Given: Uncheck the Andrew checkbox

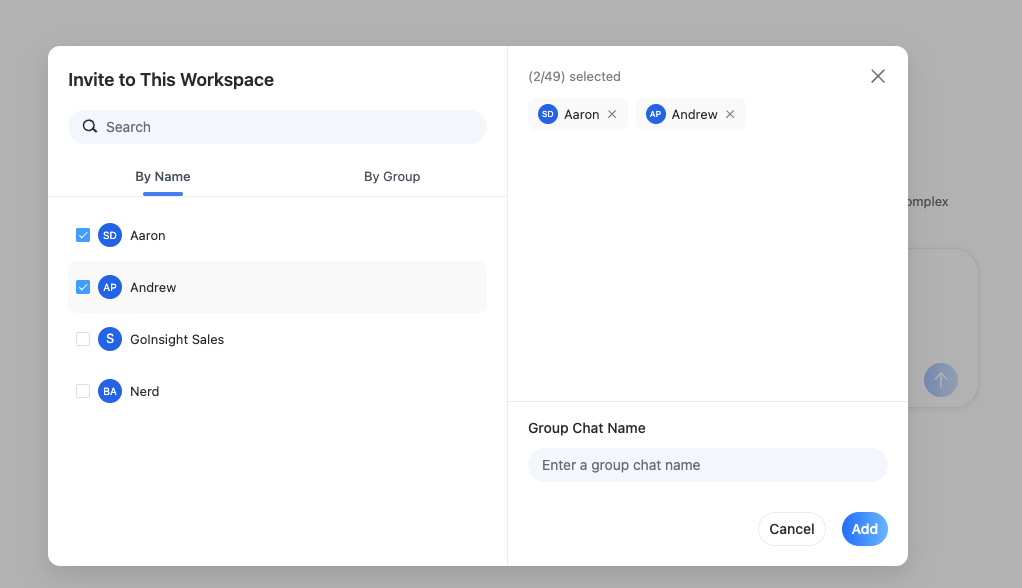Looking at the screenshot, I should click(x=83, y=287).
